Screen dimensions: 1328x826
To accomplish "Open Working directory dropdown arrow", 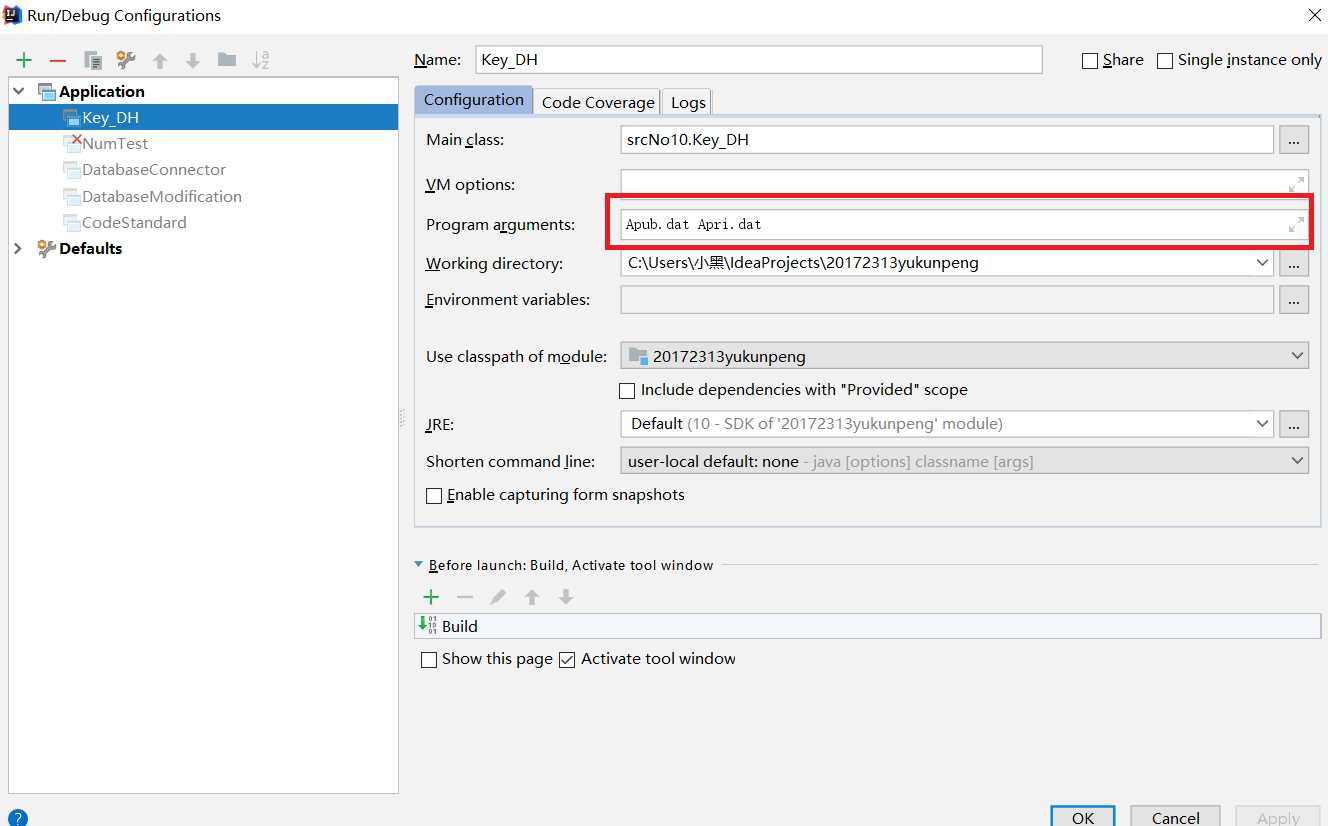I will pos(1262,263).
